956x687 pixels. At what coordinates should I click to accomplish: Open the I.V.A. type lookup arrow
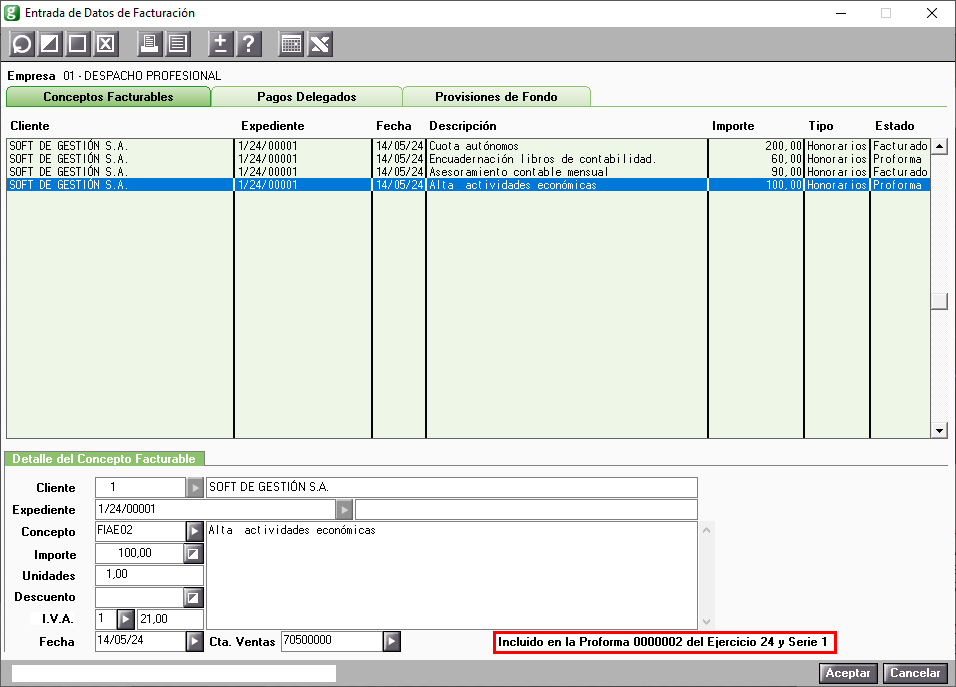pyautogui.click(x=126, y=619)
